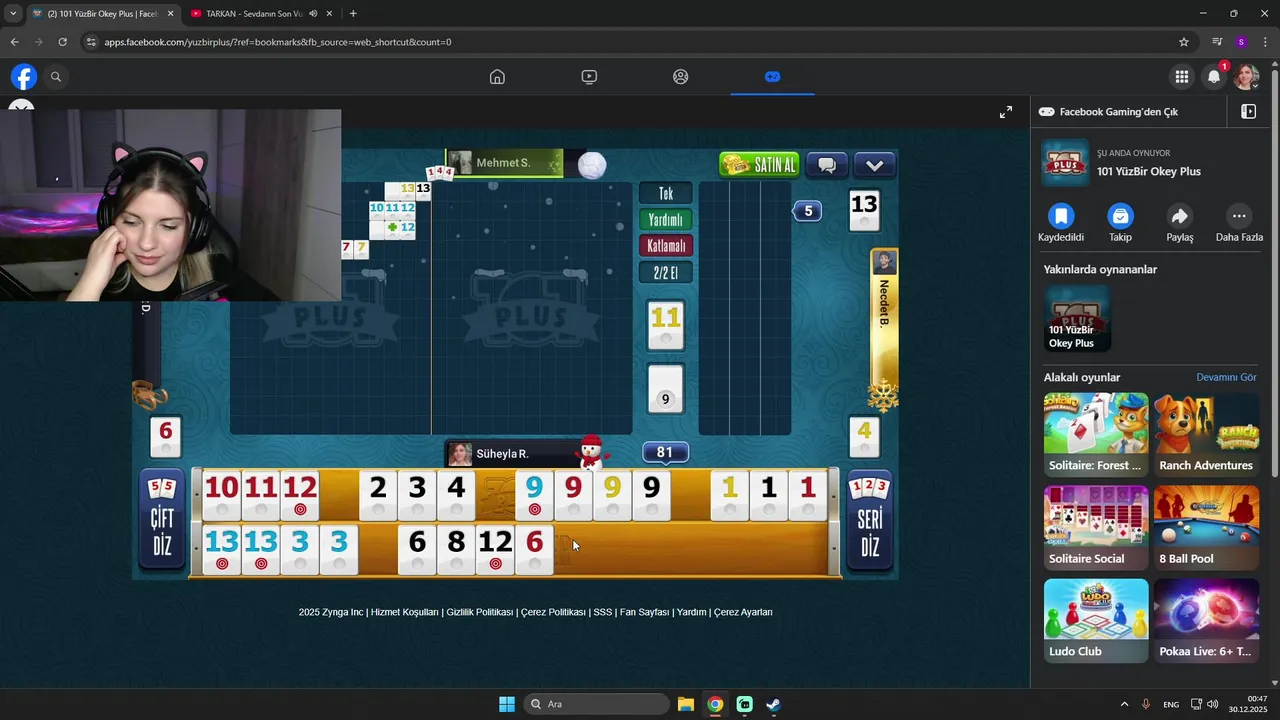This screenshot has height=720, width=1280.
Task: Click Fan Sayfası footer link
Action: point(644,612)
